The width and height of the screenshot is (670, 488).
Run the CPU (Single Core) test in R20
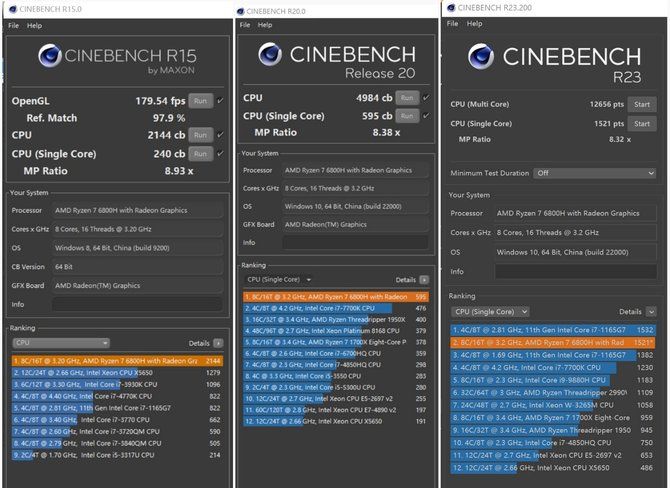[x=406, y=115]
